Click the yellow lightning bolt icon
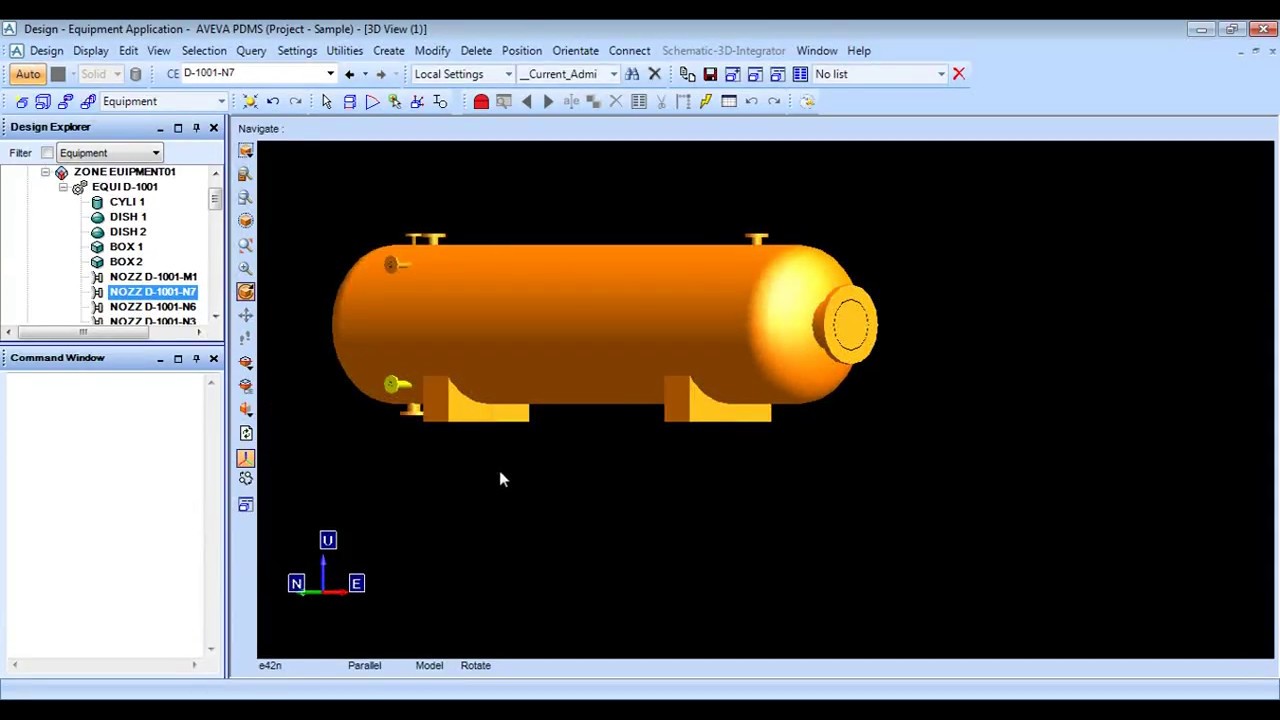Screen dimensions: 1280x720 (705, 101)
